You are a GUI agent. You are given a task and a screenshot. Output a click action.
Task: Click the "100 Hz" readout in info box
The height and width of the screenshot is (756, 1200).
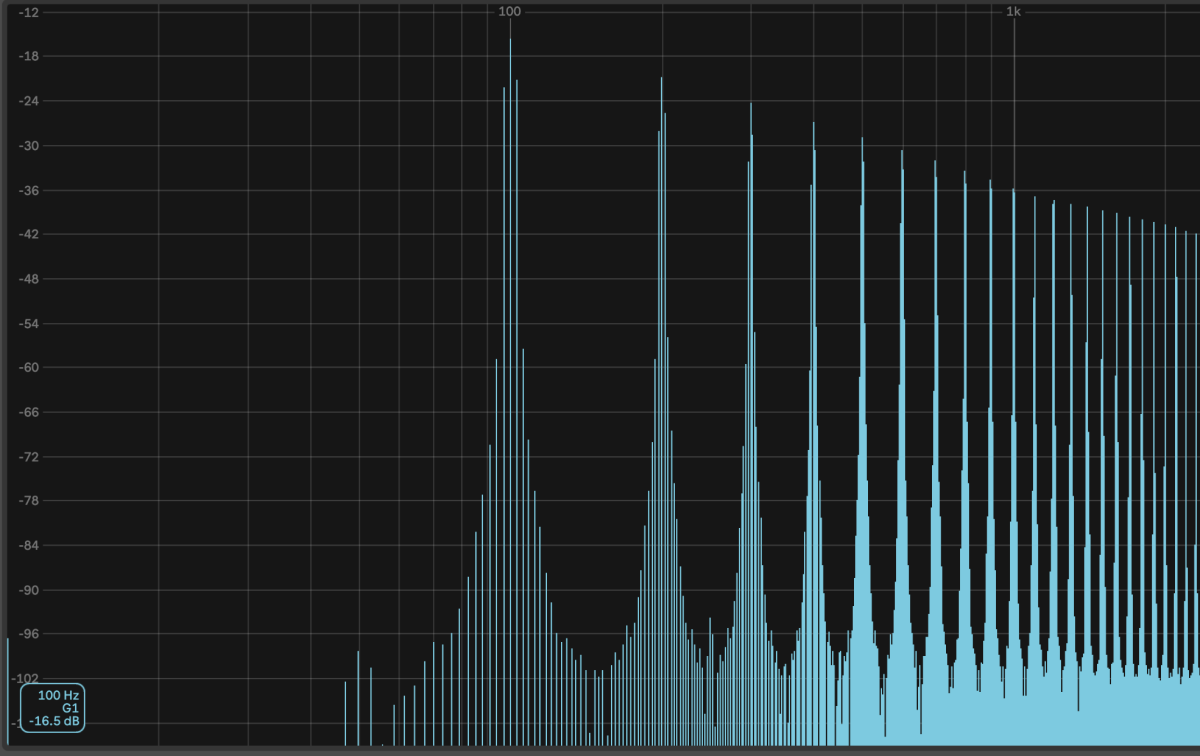[x=58, y=694]
